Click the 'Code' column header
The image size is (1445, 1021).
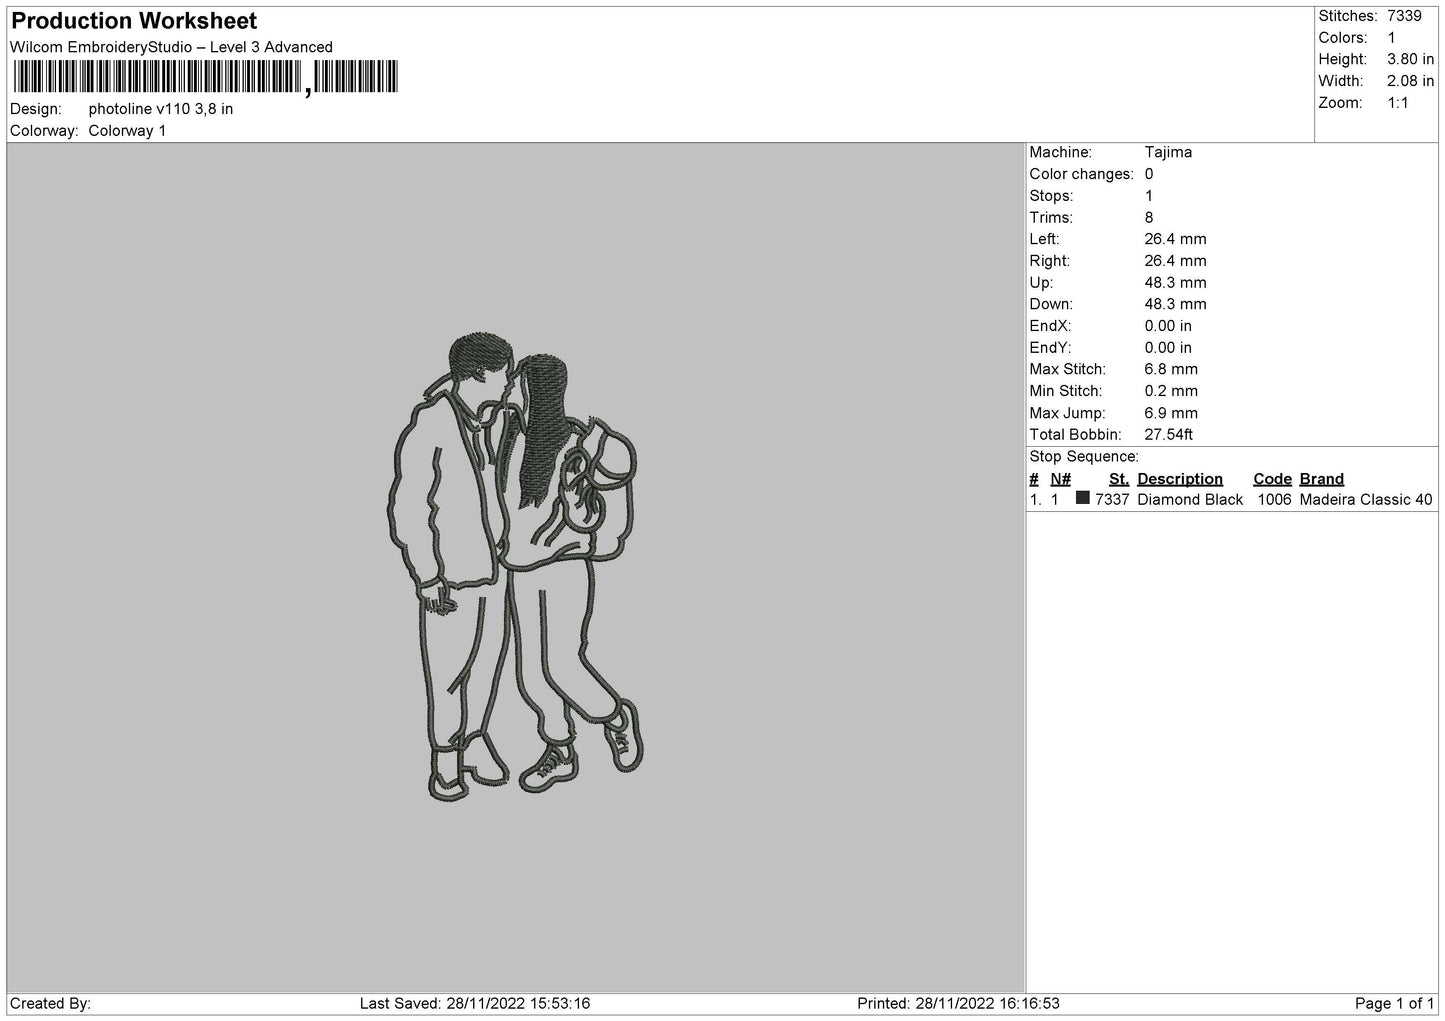[x=1272, y=479]
